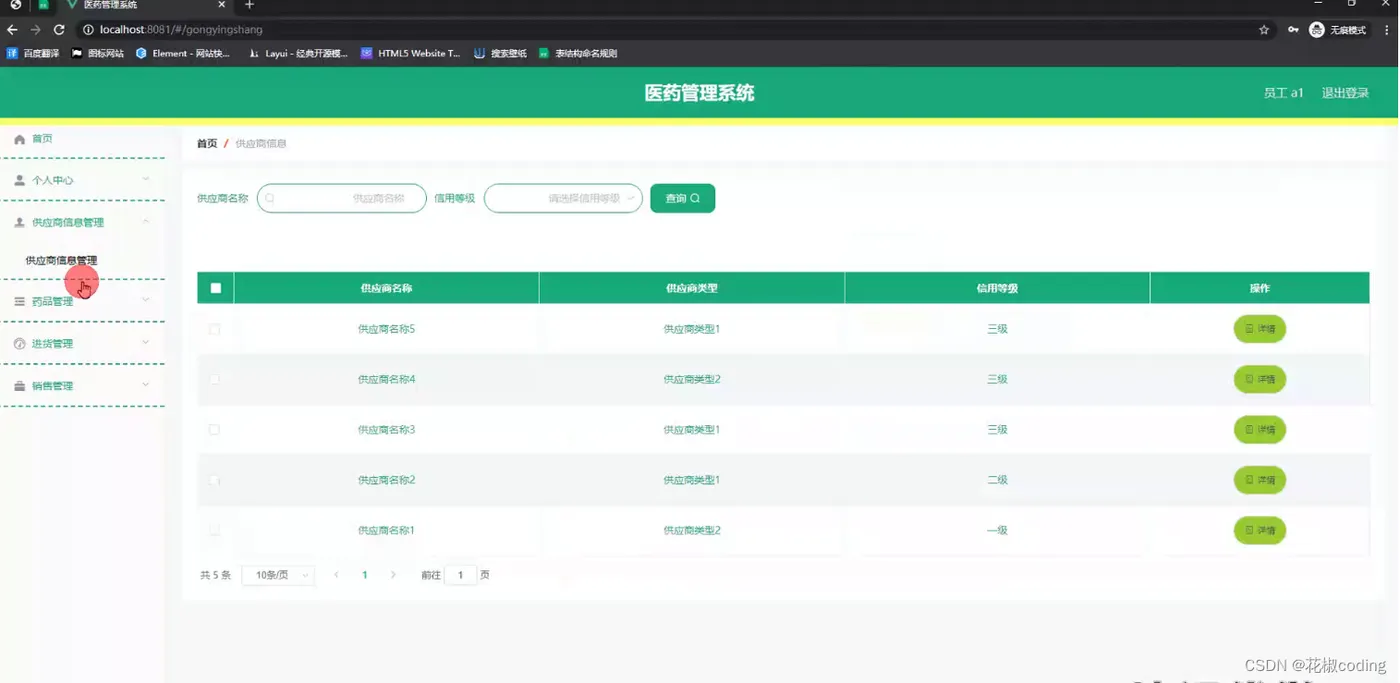
Task: Click the browser forward arrow
Action: coord(35,30)
